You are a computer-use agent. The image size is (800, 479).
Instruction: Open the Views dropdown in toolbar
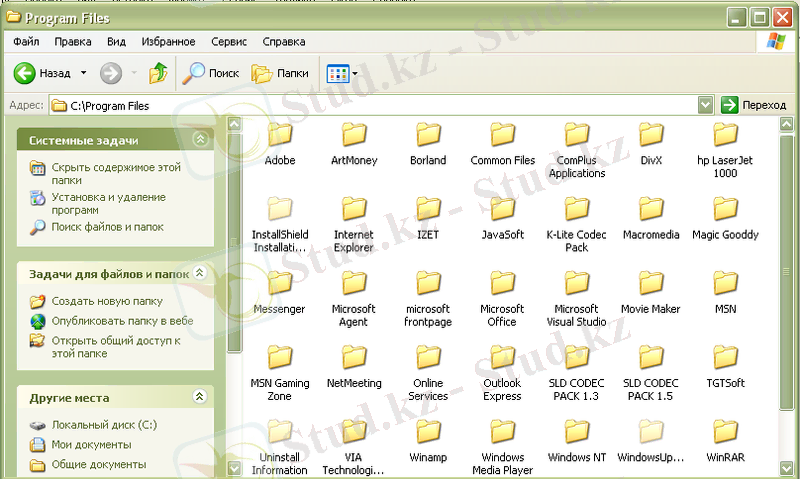click(x=342, y=73)
